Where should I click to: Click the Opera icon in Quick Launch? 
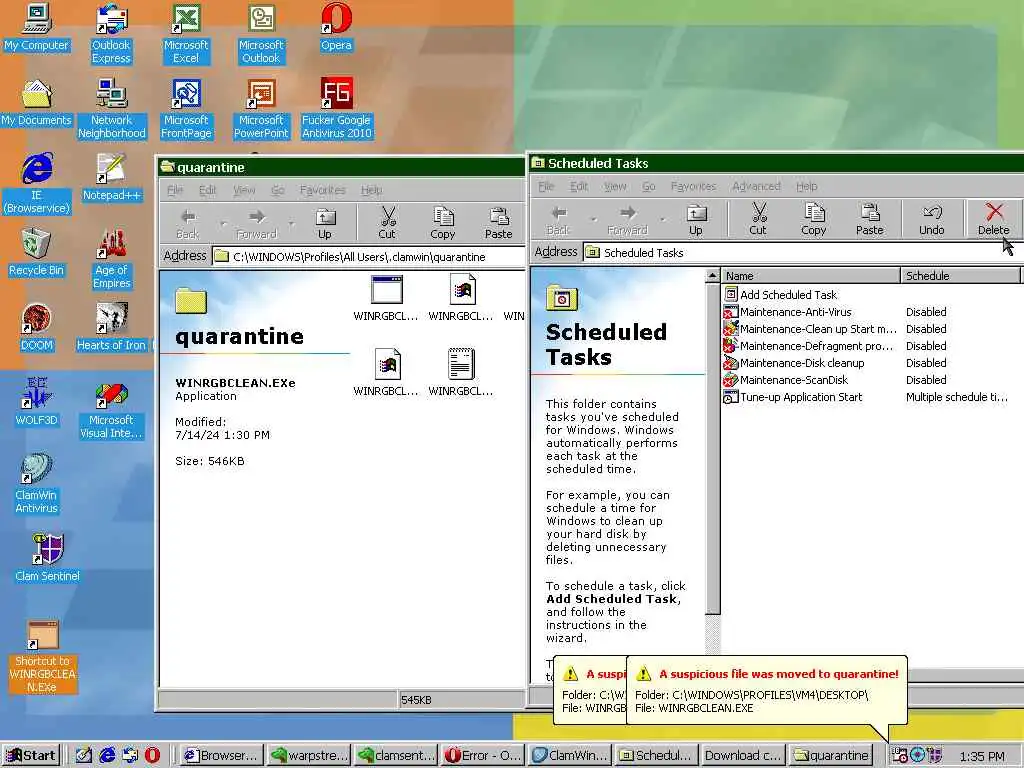point(152,756)
